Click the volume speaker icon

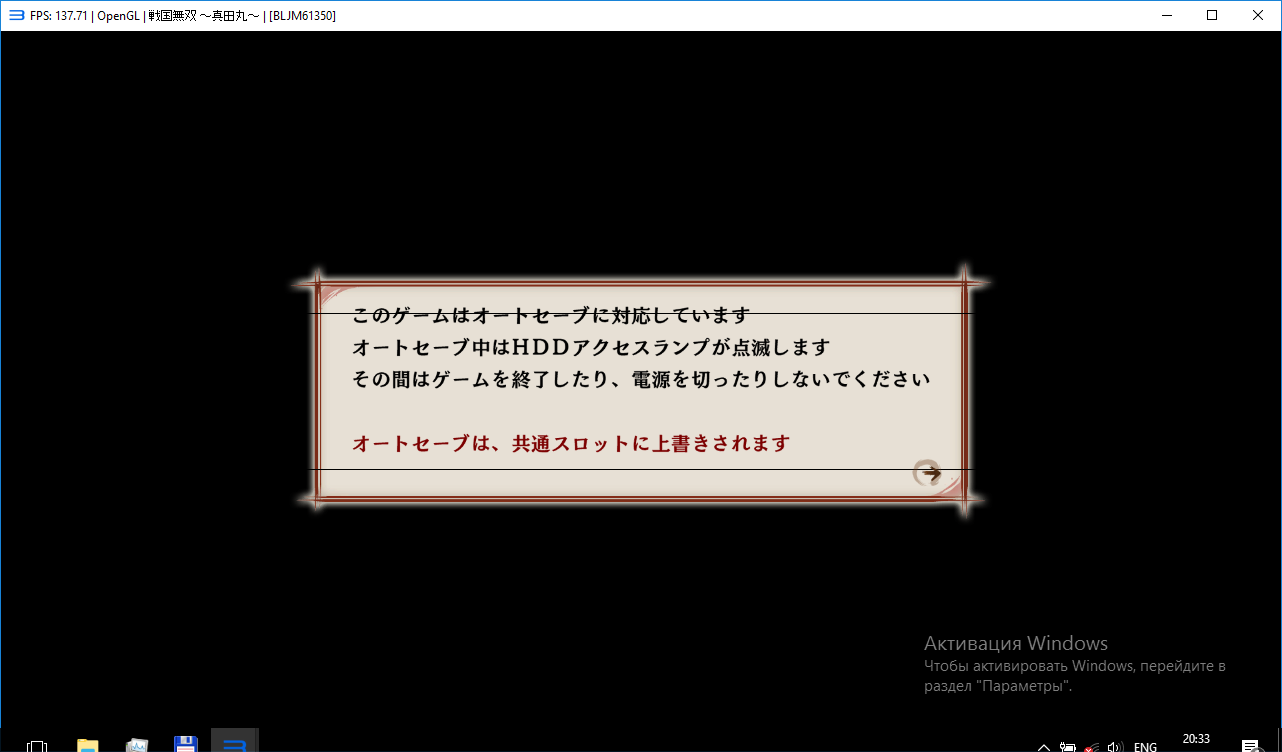click(x=1116, y=747)
